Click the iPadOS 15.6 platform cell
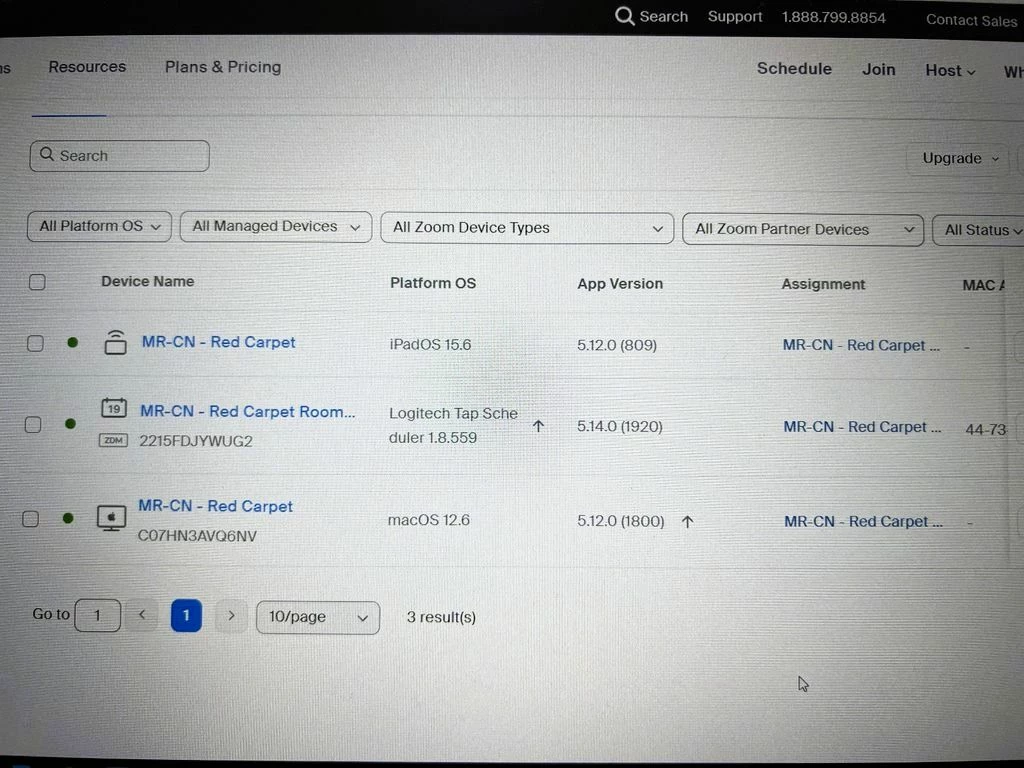The width and height of the screenshot is (1024, 768). [430, 344]
